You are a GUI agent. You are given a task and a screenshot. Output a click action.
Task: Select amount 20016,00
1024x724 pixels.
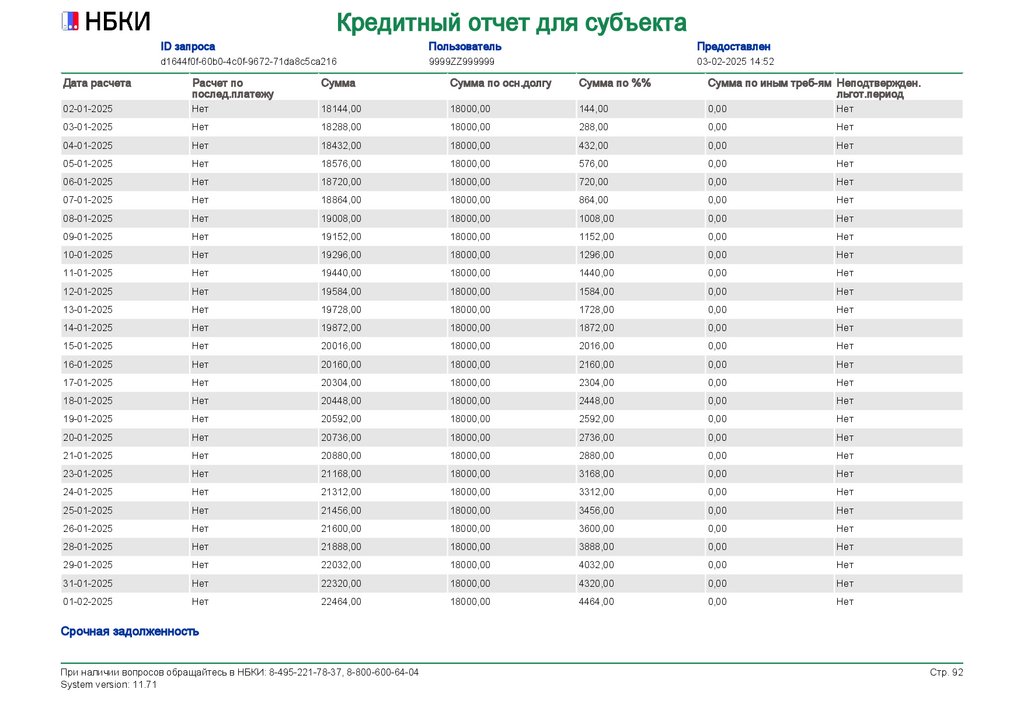[x=341, y=346]
